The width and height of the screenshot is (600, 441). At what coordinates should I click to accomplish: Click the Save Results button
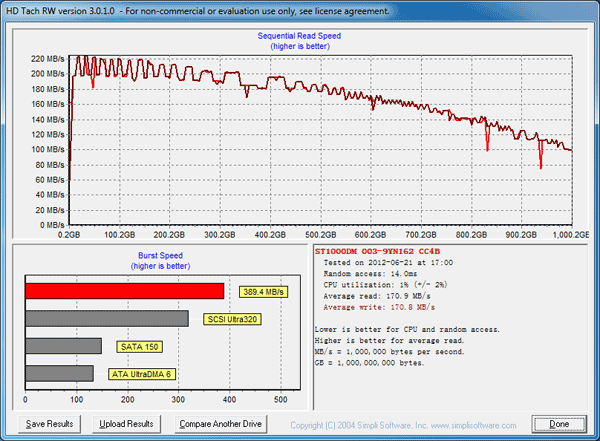click(48, 424)
